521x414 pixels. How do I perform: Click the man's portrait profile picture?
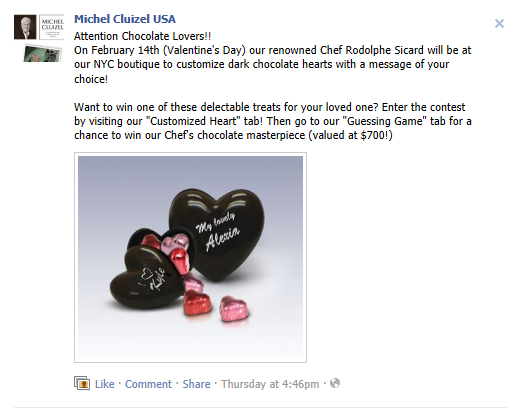coord(25,27)
